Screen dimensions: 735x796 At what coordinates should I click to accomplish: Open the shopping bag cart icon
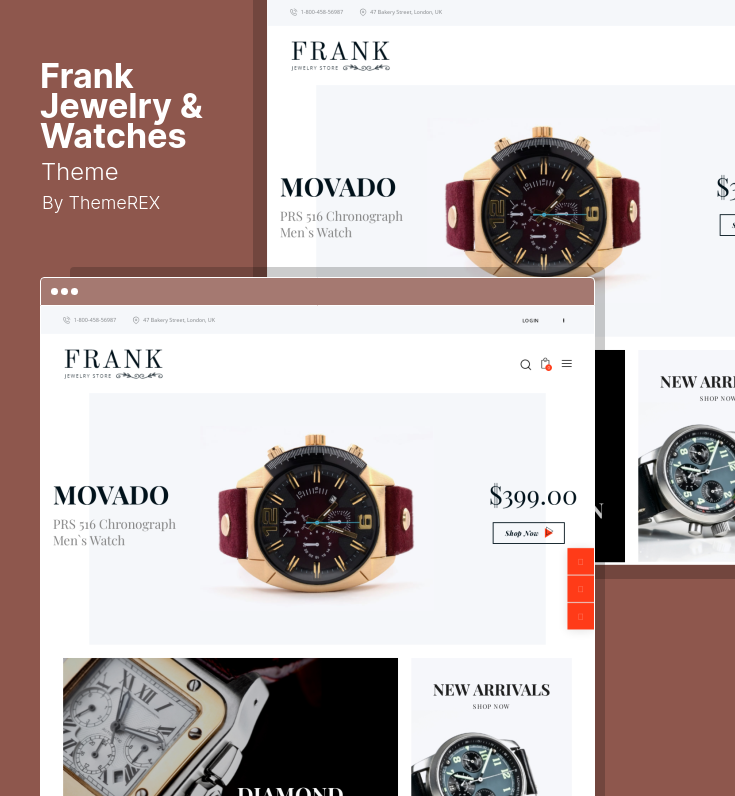[x=546, y=364]
